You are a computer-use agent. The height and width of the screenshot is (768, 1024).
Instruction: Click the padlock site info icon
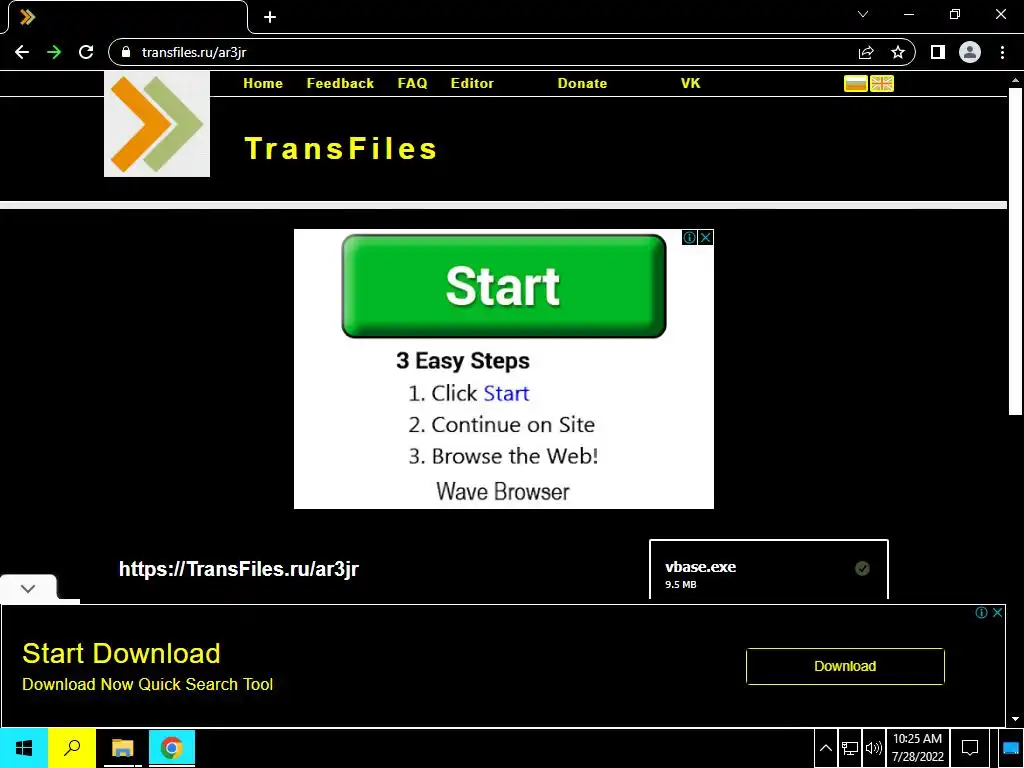pos(126,52)
